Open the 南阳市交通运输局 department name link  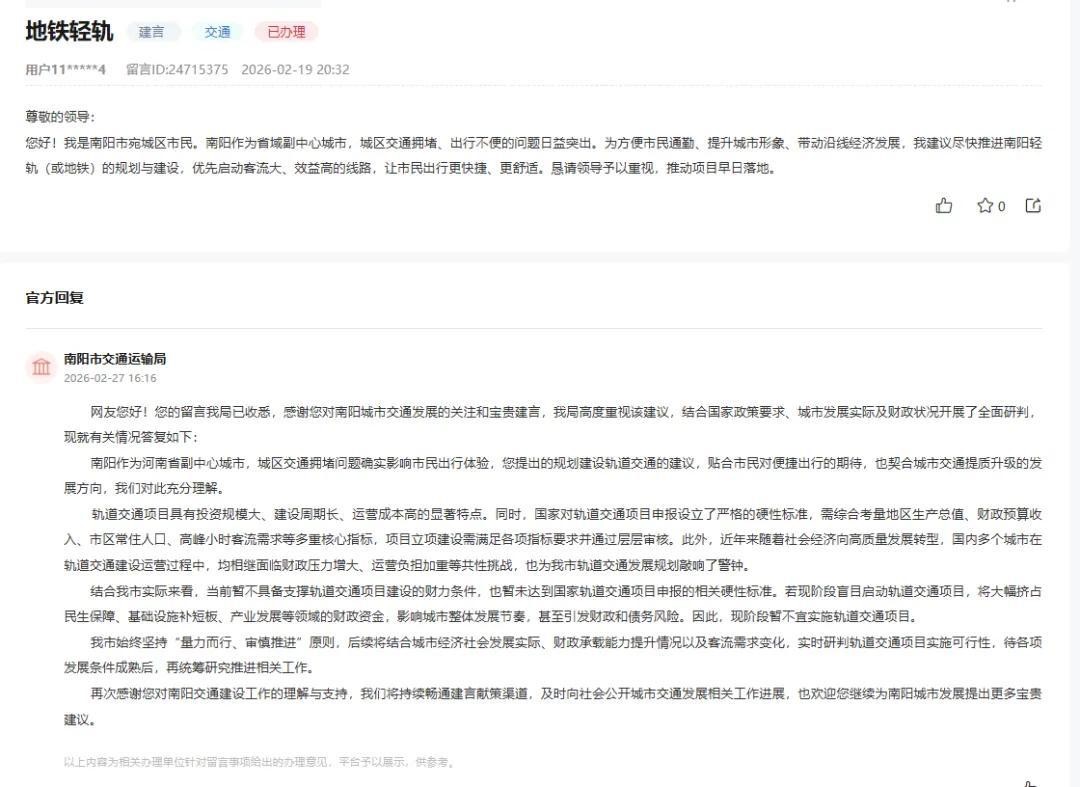click(x=114, y=358)
